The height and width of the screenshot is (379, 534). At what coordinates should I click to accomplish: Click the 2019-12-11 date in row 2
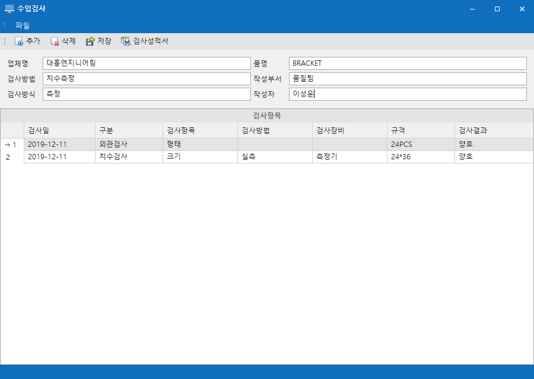tap(60, 157)
